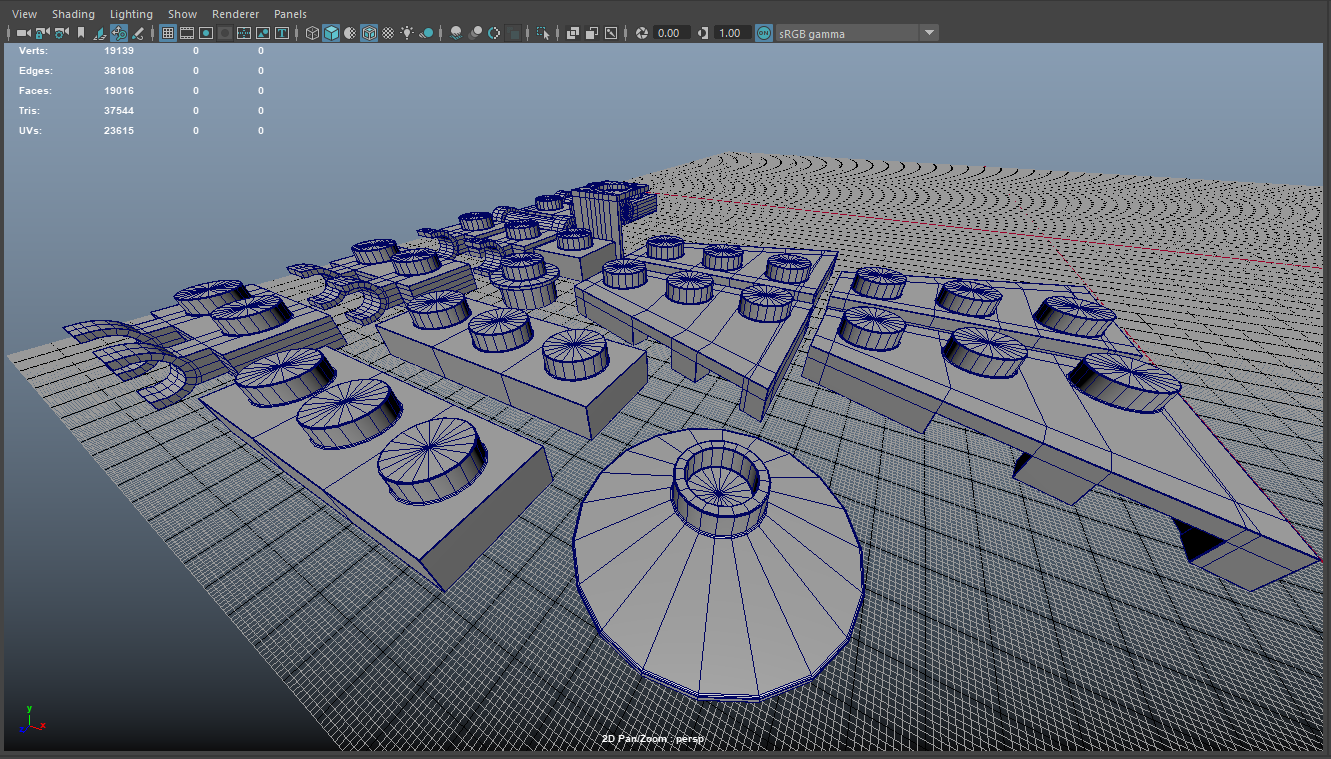Click the 2D Pan/Zoom : persp label
1331x759 pixels.
click(x=653, y=738)
